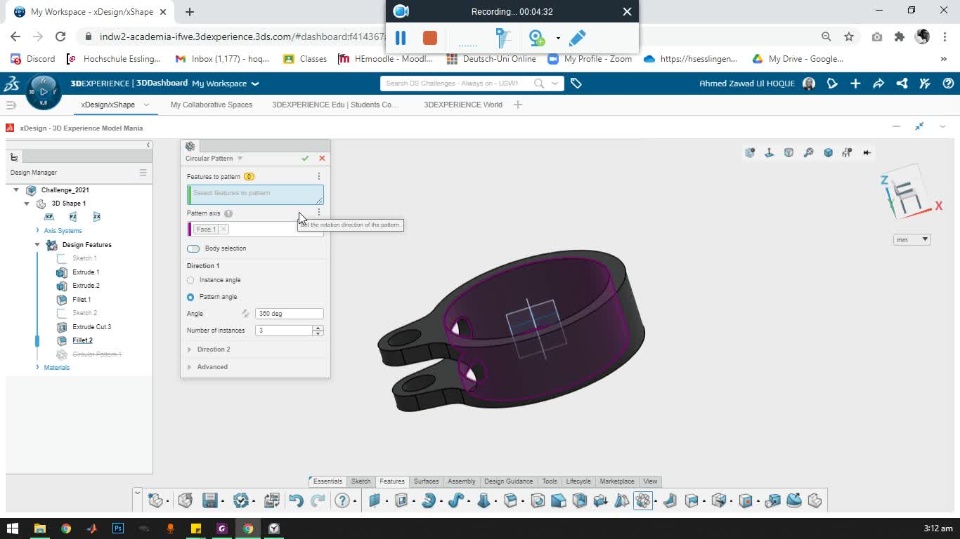The height and width of the screenshot is (539, 960).
Task: Click the reverse direction icon beside Angle
Action: [x=246, y=314]
